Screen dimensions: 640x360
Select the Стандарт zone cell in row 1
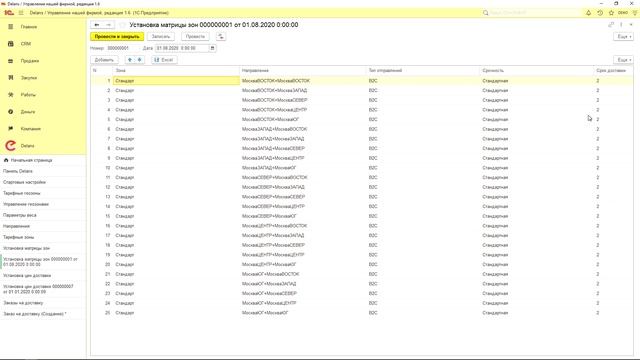tap(176, 81)
